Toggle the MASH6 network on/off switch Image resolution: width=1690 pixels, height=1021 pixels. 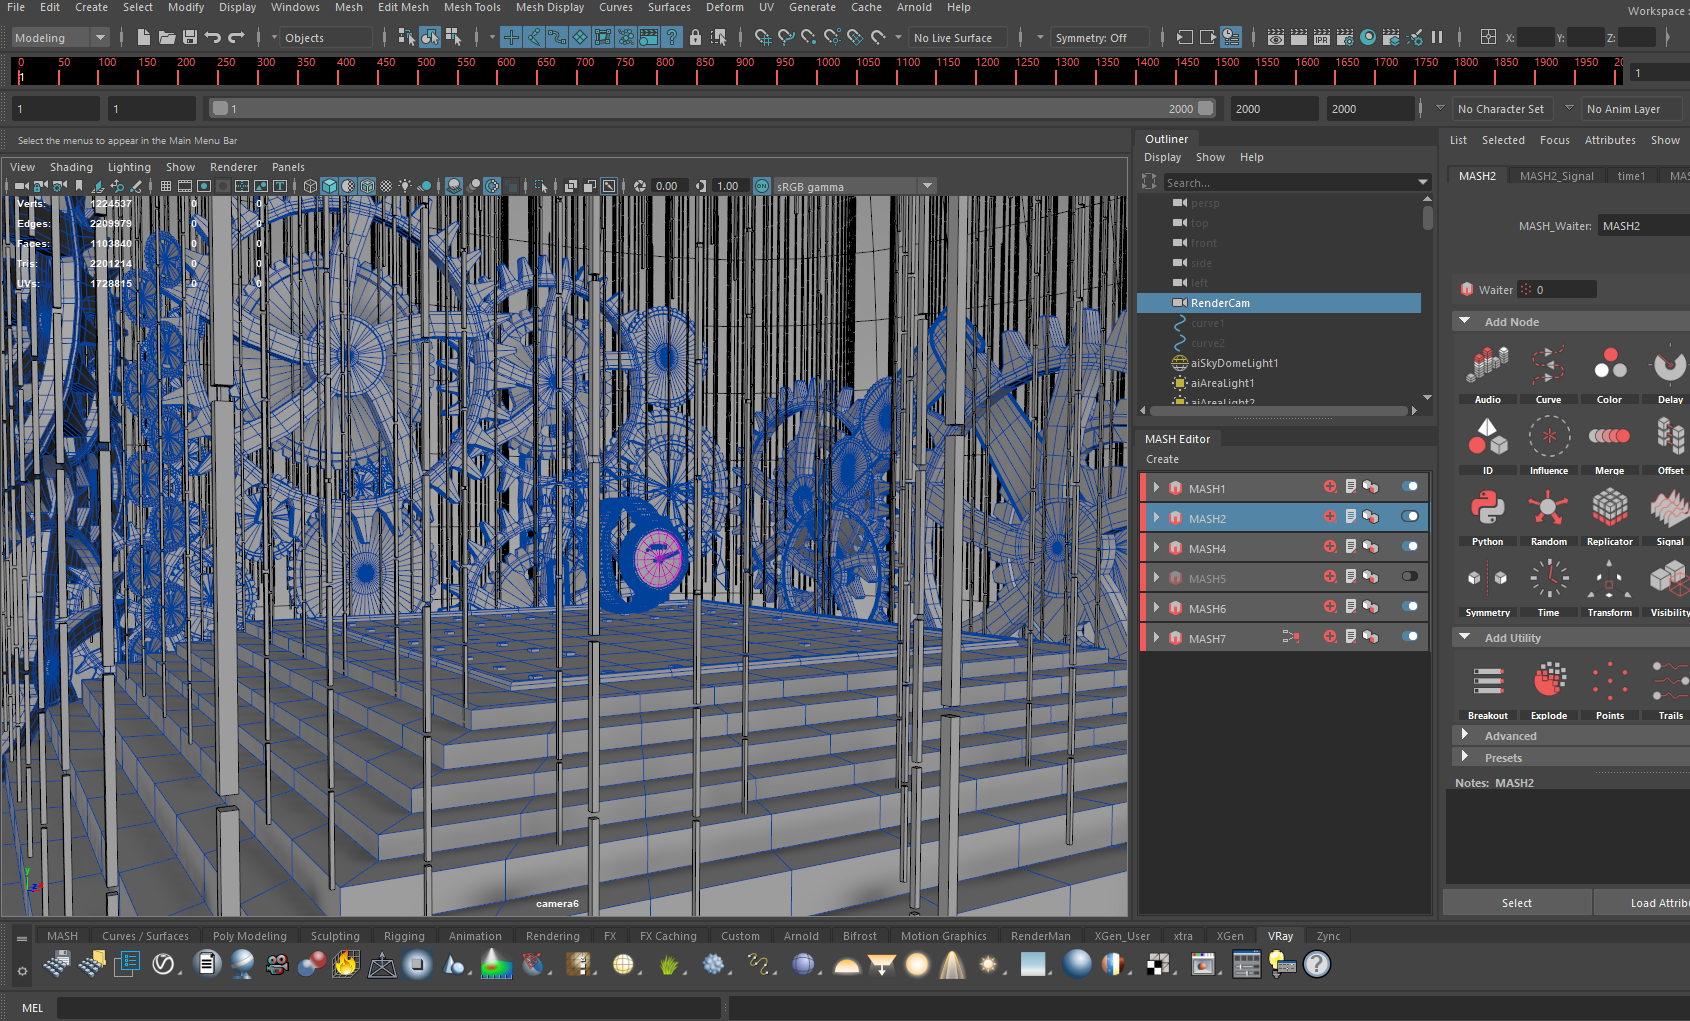coord(1410,607)
